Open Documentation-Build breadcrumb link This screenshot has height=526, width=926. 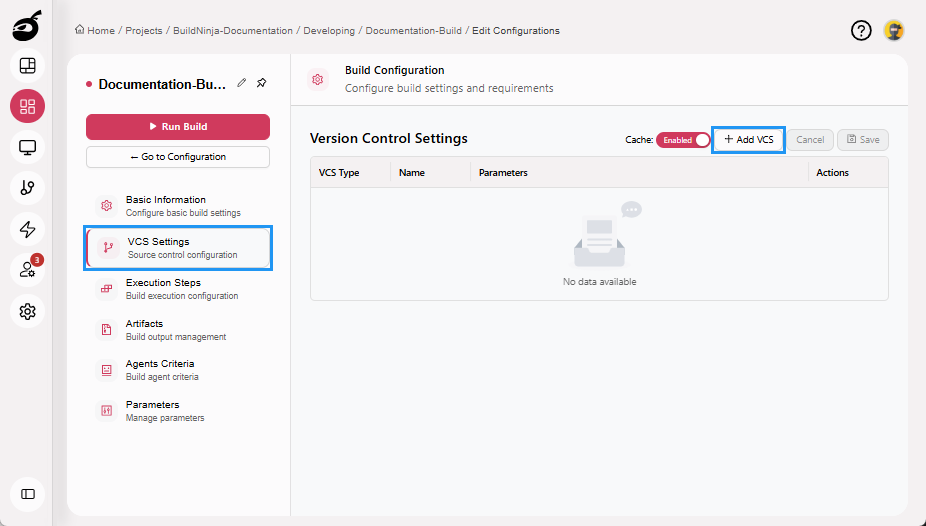413,31
